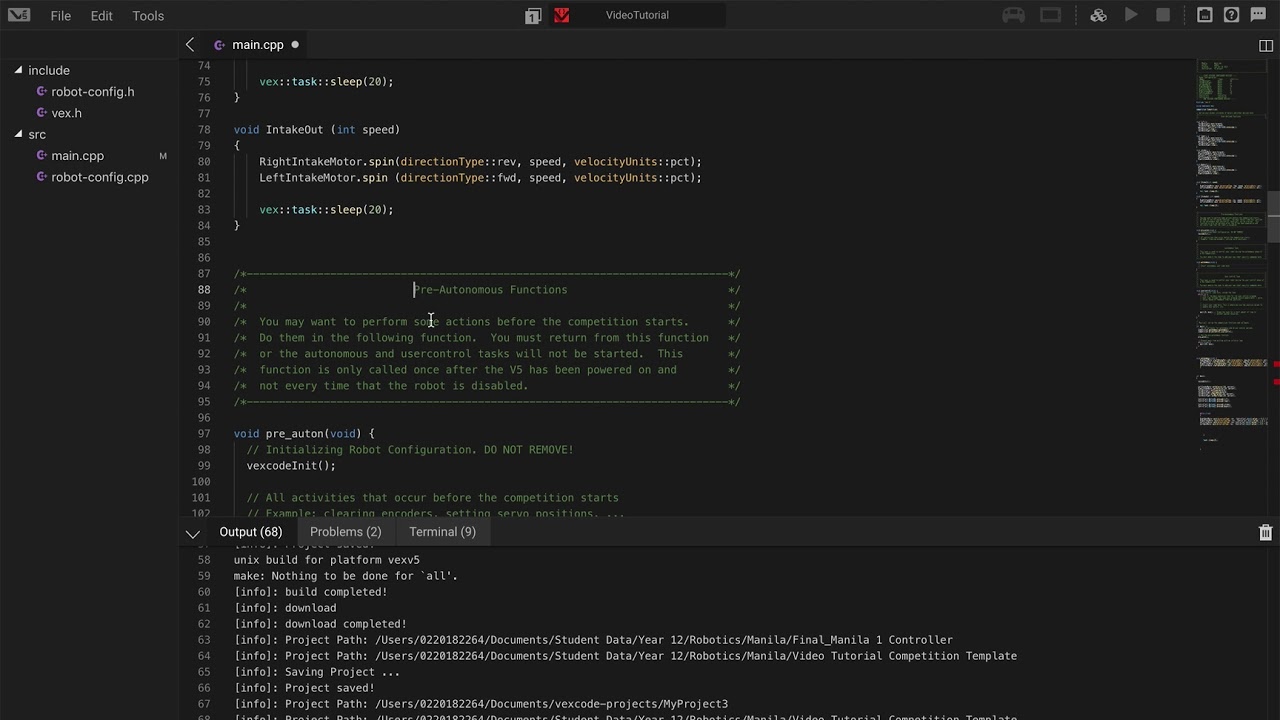Collapse the bottom output panel chevron
The width and height of the screenshot is (1280, 720).
coord(192,533)
